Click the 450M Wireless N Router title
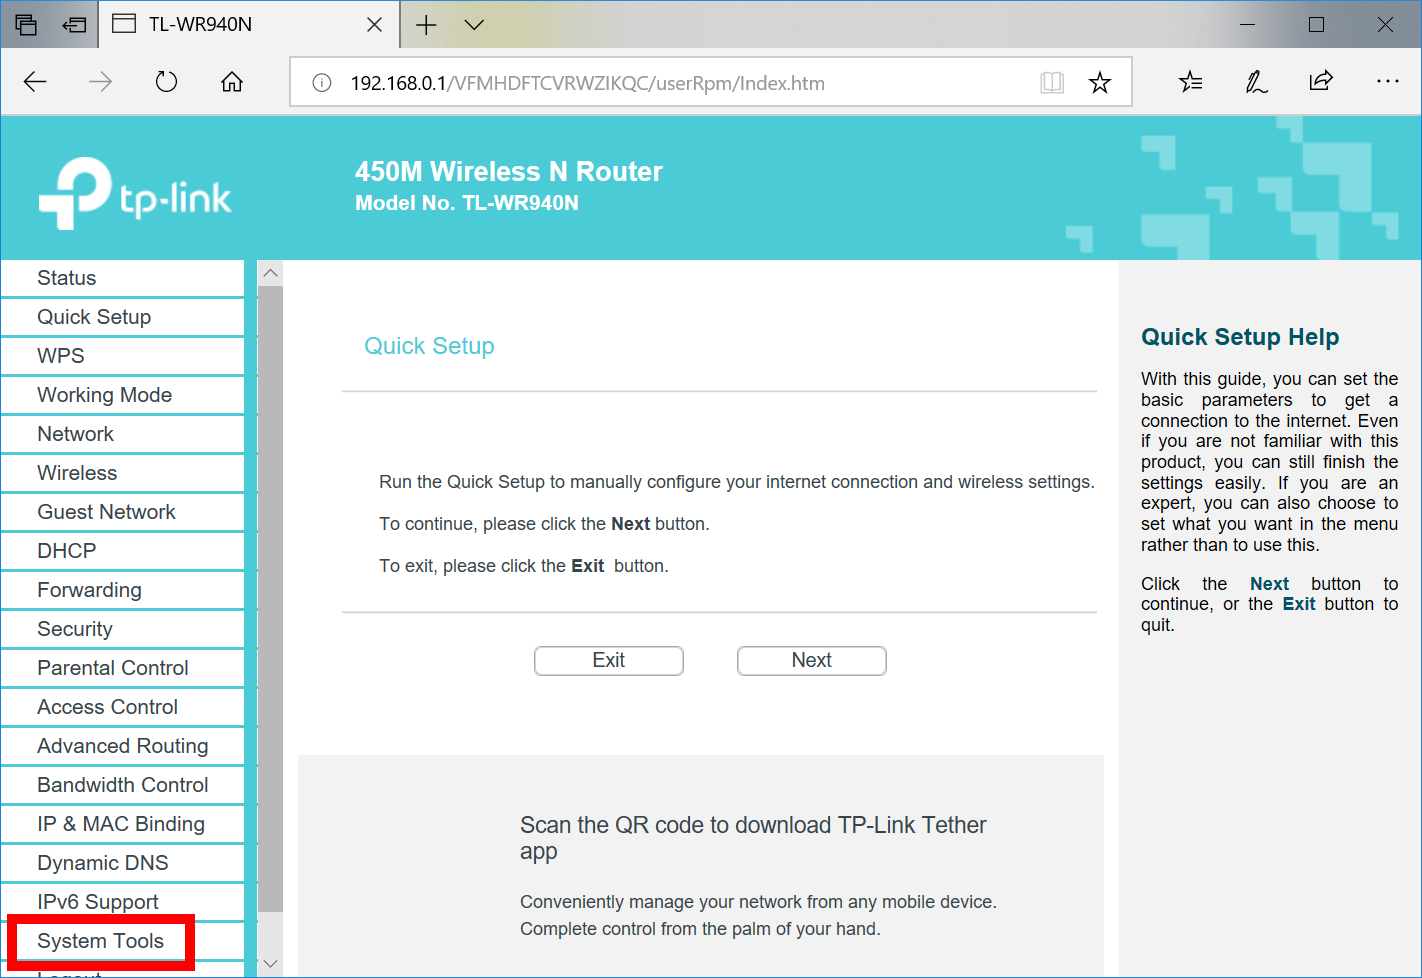Screen dimensions: 1422x978 coord(509,172)
